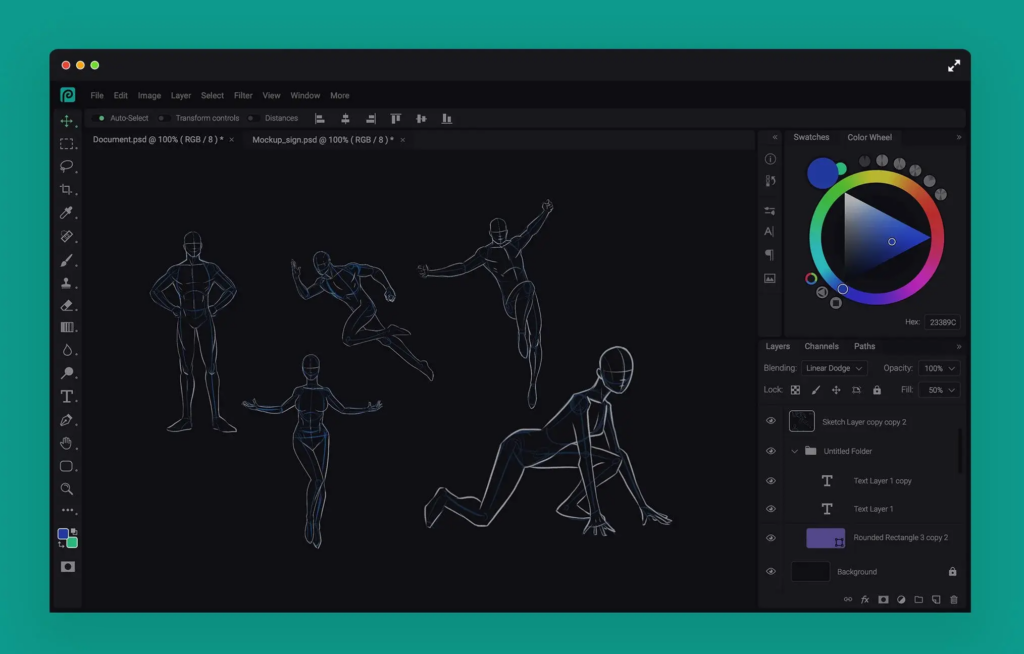Image resolution: width=1024 pixels, height=654 pixels.
Task: Open the Filter menu
Action: tap(243, 95)
